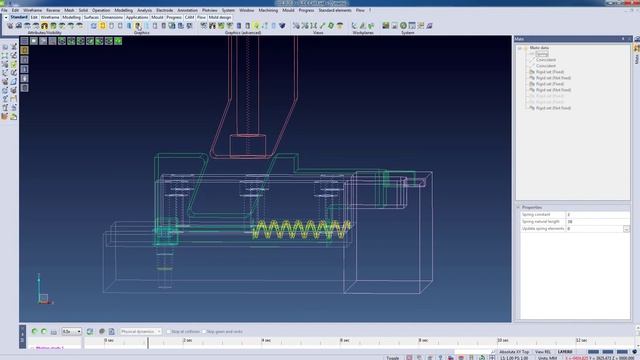Select the Motion study 1 timeline row

pos(49,348)
